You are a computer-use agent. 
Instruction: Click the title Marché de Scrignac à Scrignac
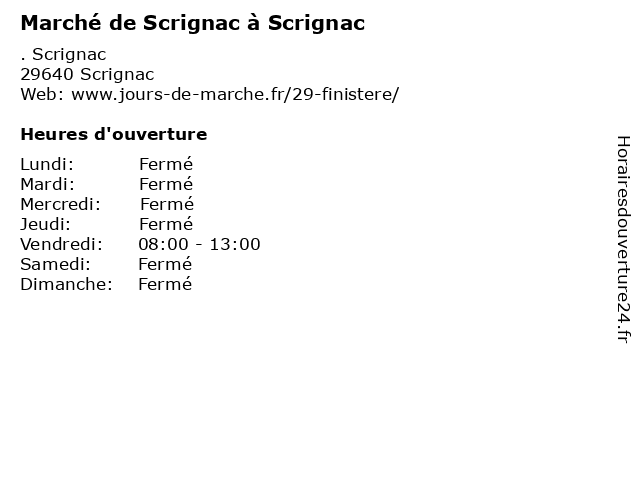192,23
